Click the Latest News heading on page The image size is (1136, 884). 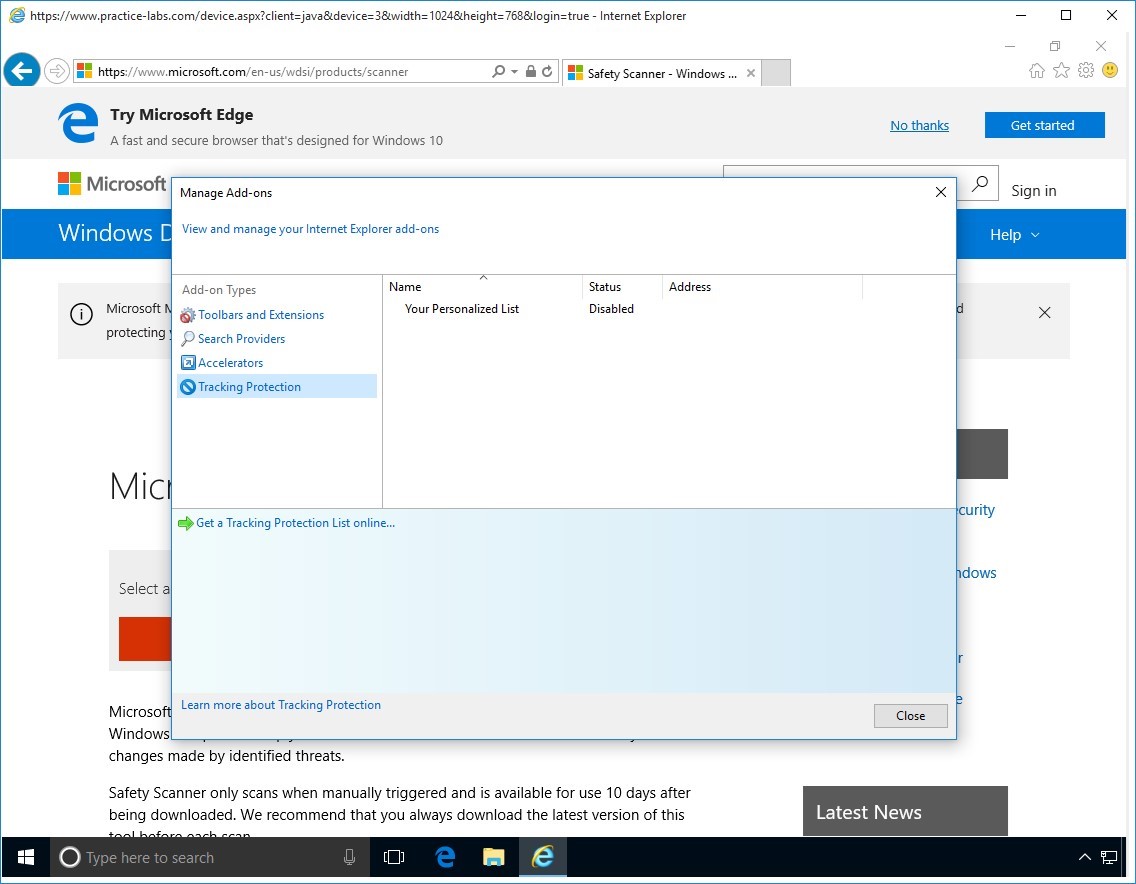pos(869,812)
